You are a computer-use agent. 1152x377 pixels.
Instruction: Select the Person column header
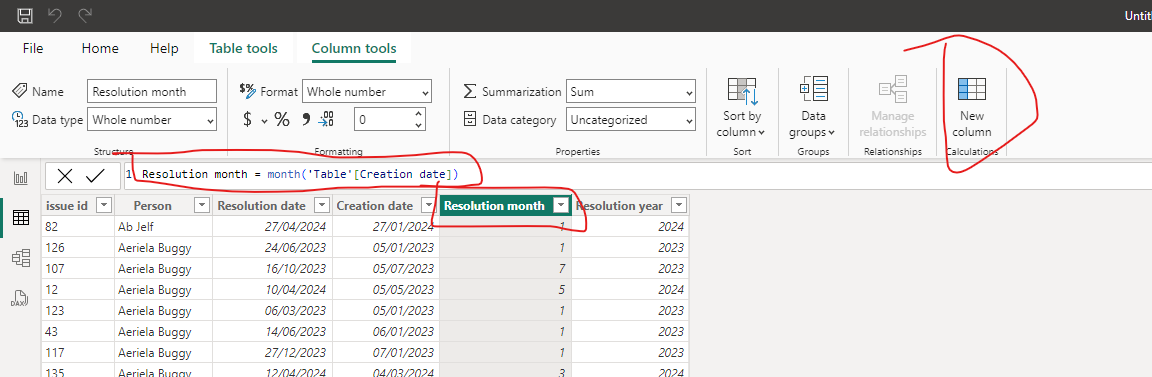tap(163, 206)
